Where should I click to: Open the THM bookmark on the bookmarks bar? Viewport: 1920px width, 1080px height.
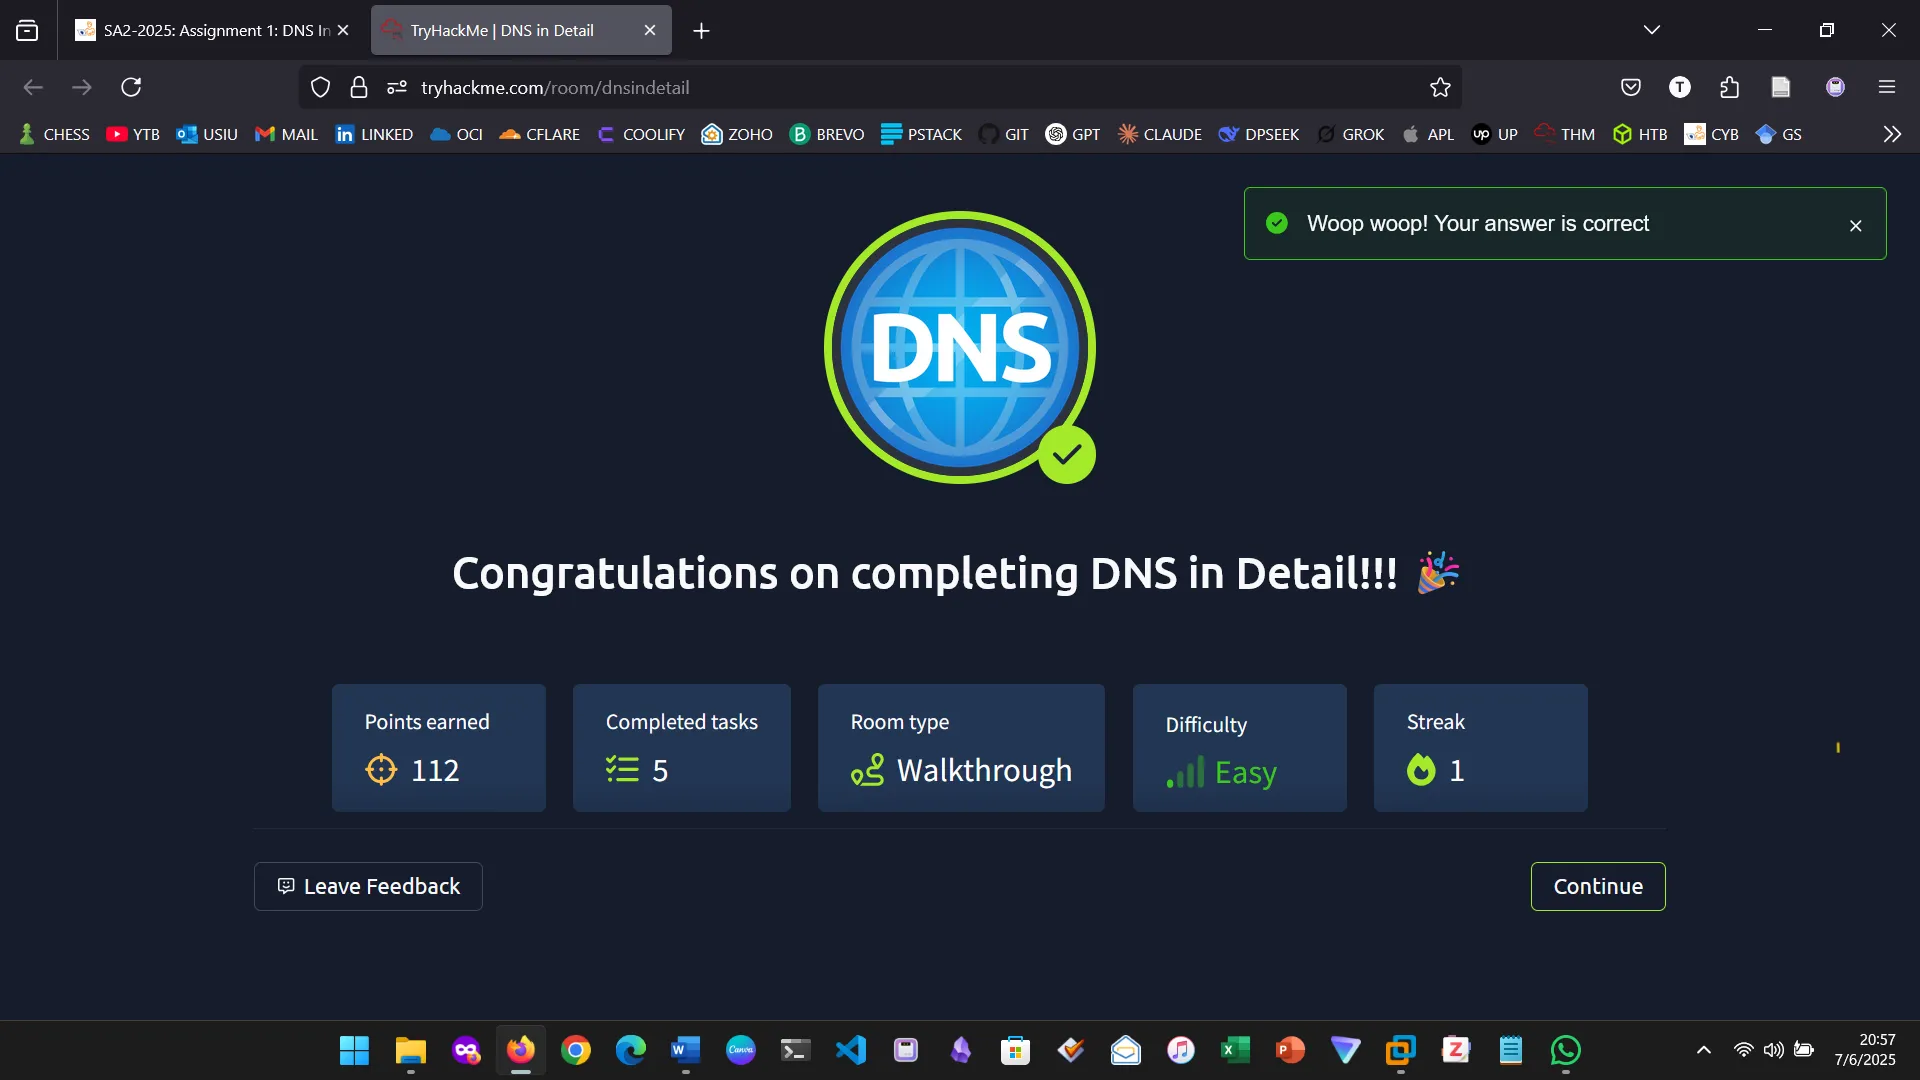tap(1576, 133)
